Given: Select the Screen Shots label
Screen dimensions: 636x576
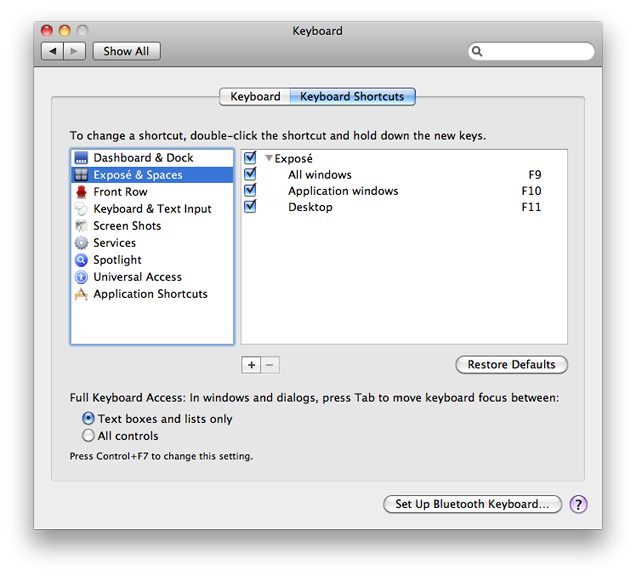Looking at the screenshot, I should [127, 226].
